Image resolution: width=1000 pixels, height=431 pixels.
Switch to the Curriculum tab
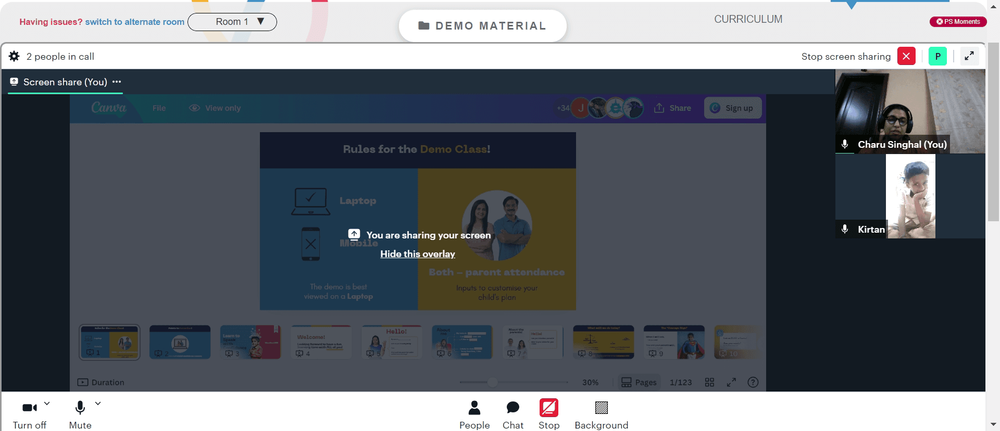(x=748, y=19)
